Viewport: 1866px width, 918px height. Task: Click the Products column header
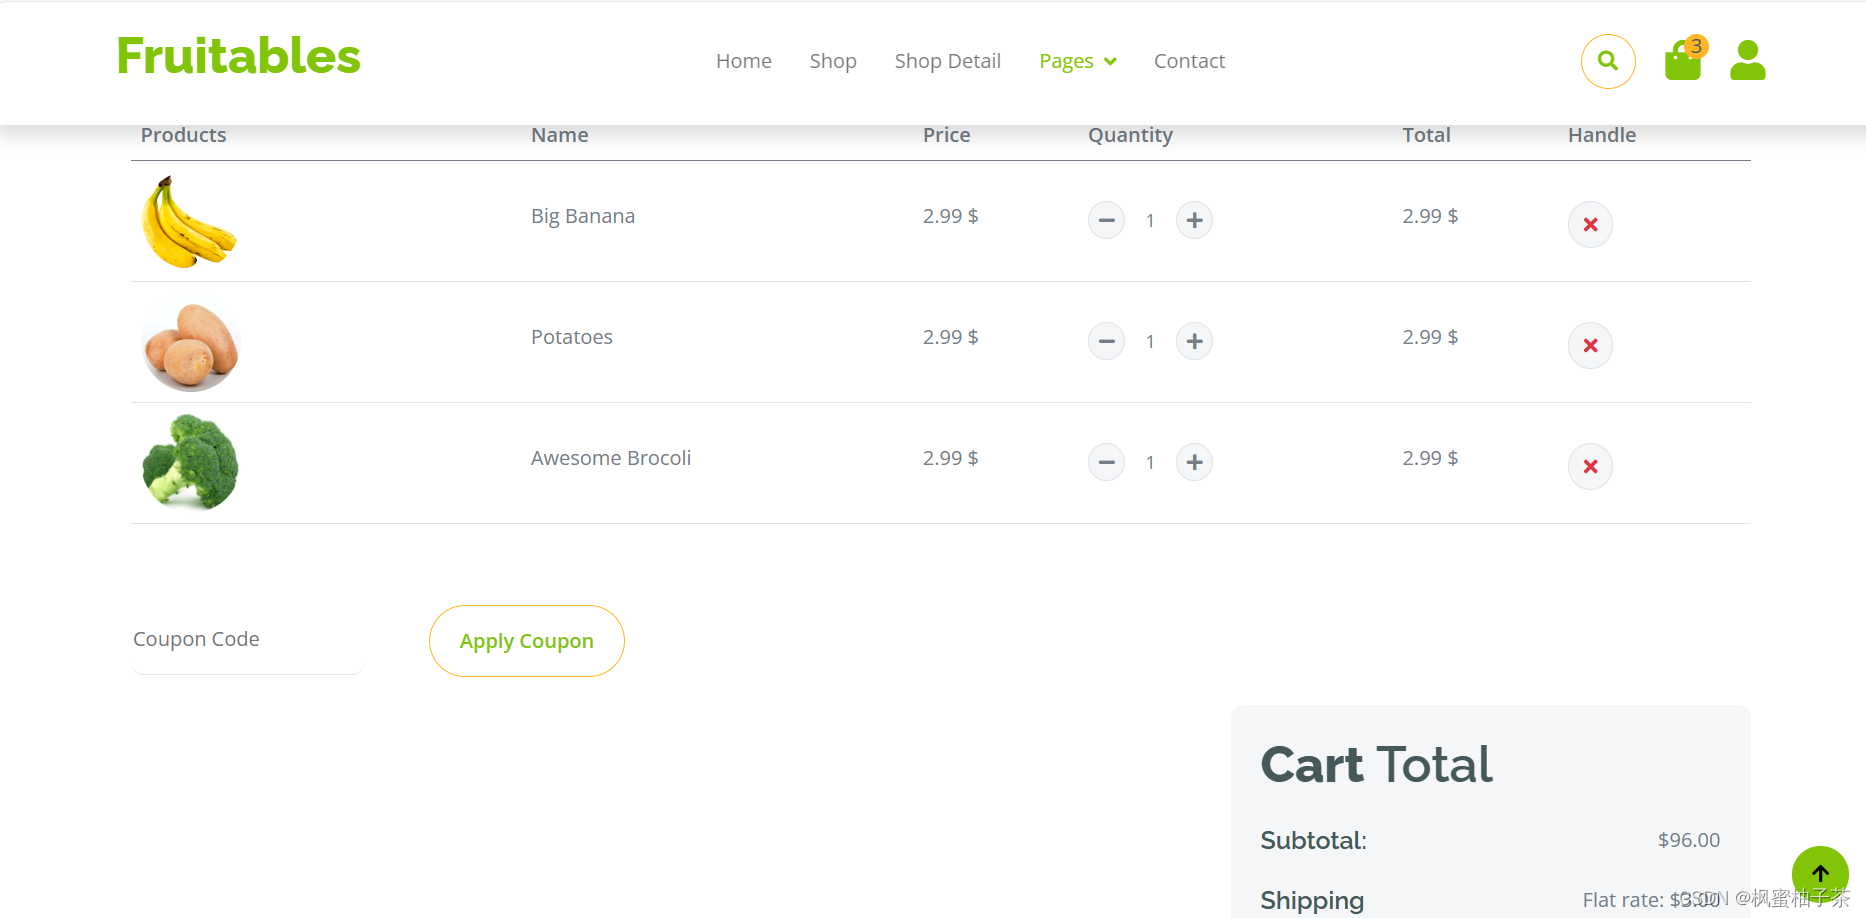[x=184, y=135]
